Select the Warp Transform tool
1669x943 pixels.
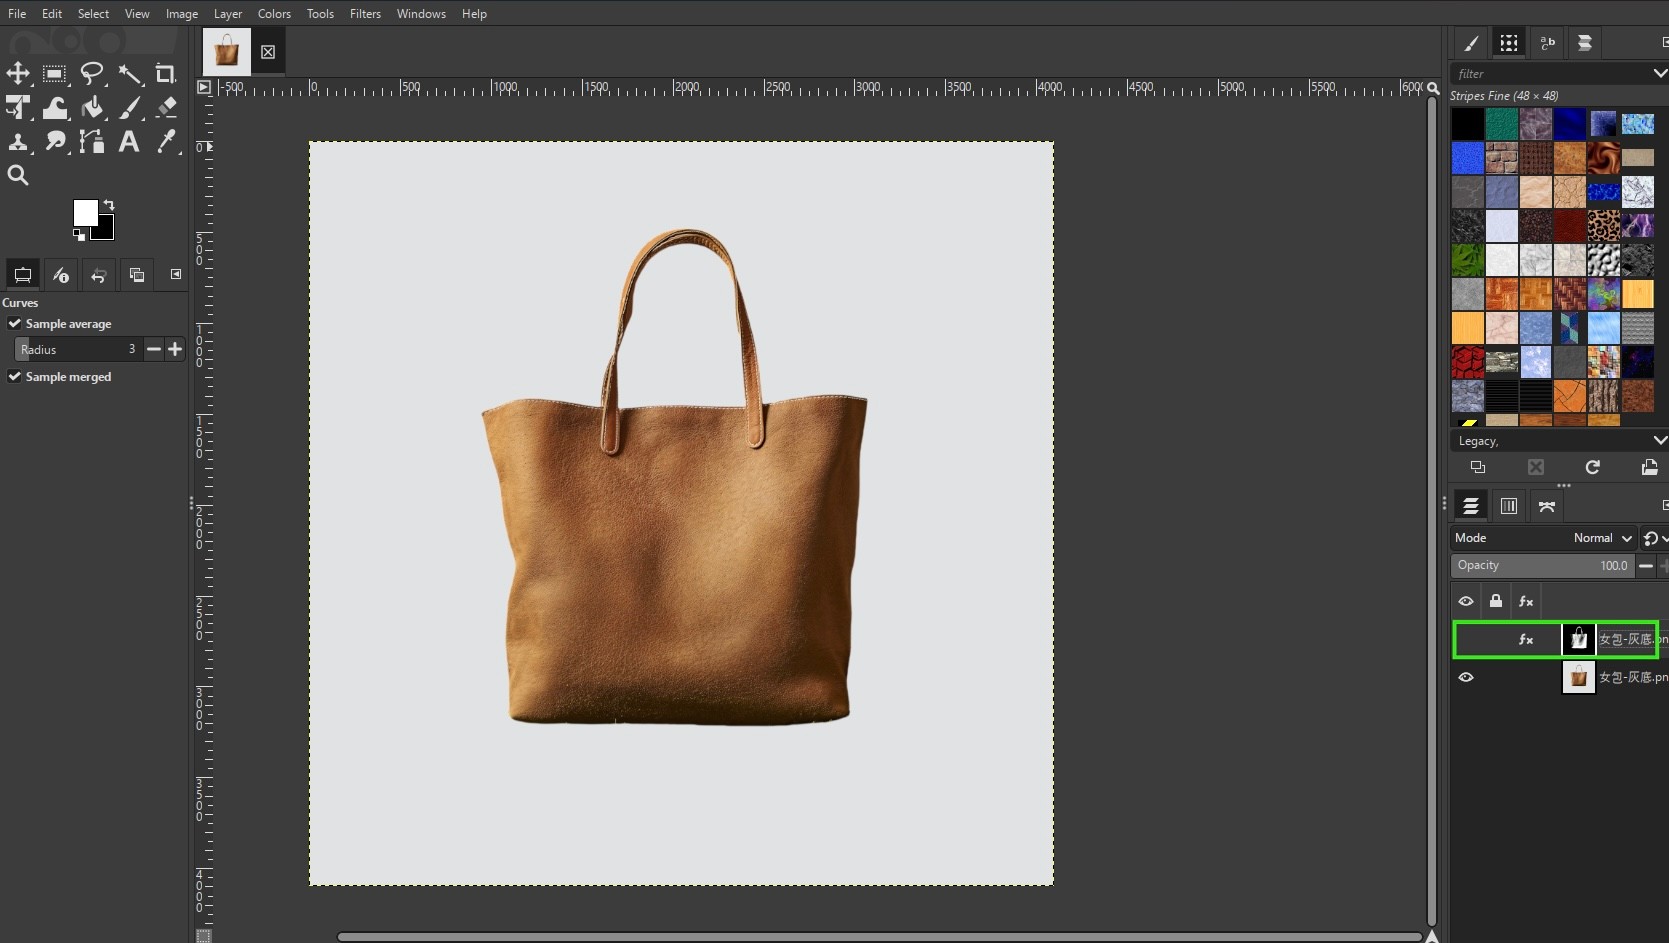pyautogui.click(x=55, y=107)
